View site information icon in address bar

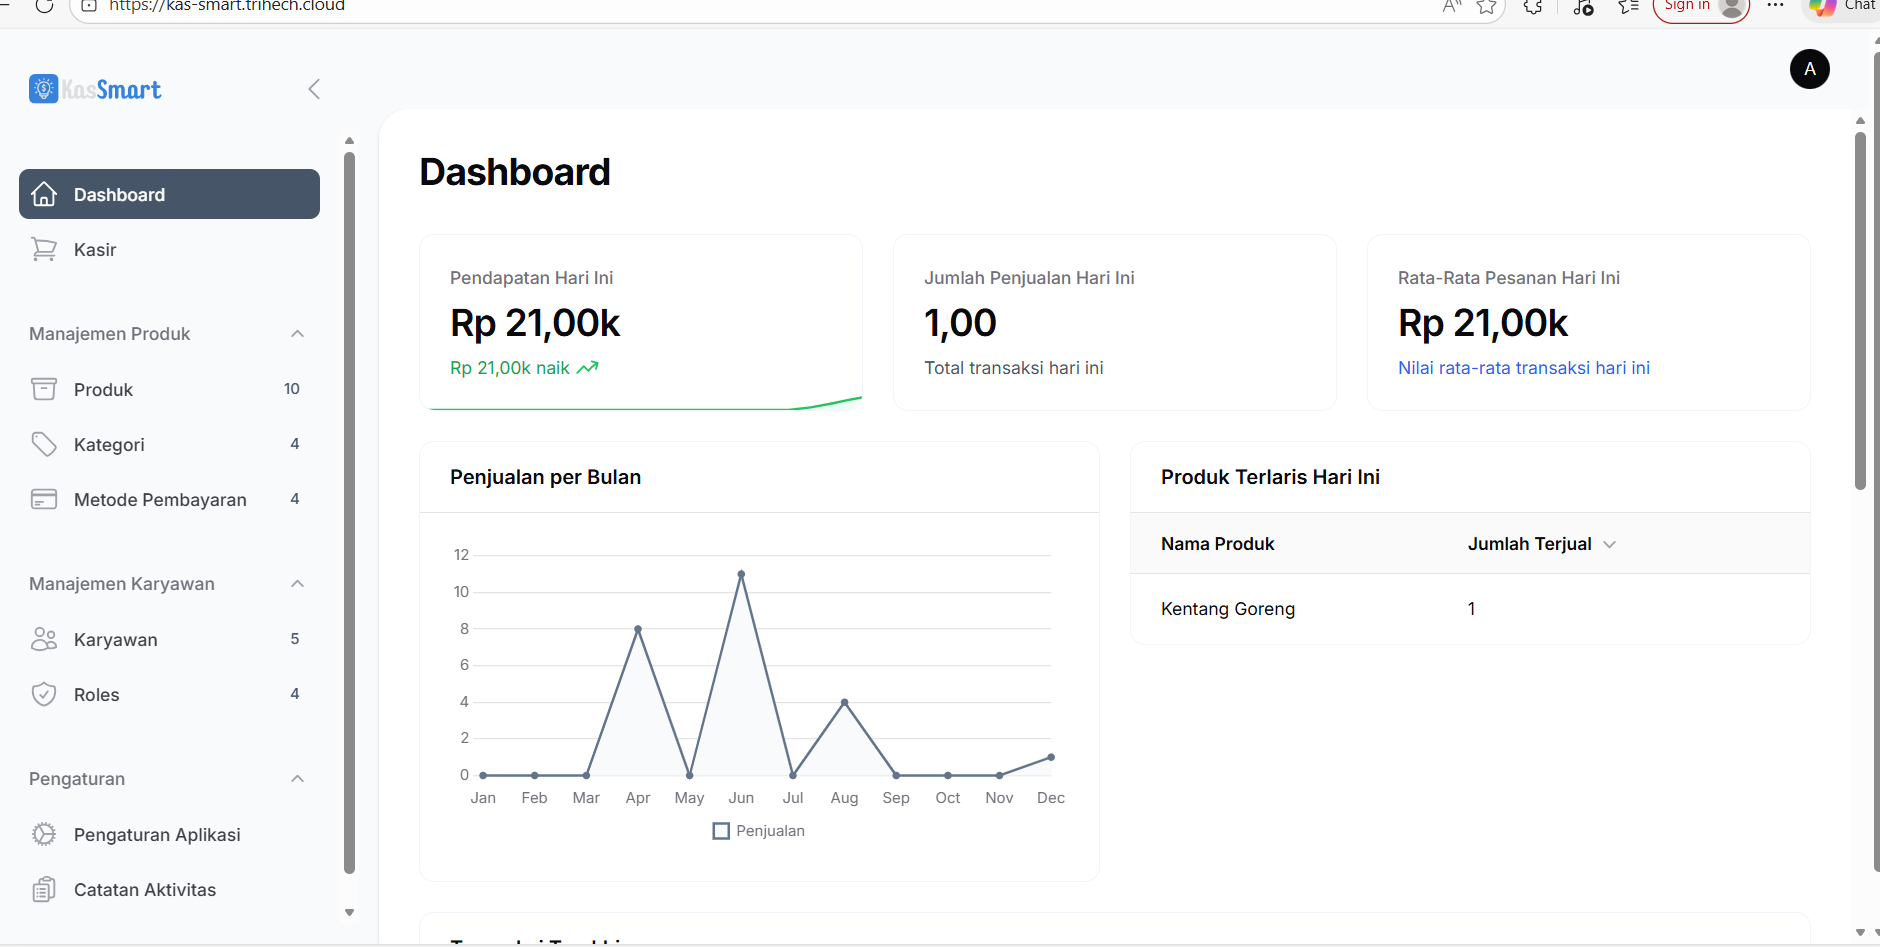point(89,6)
